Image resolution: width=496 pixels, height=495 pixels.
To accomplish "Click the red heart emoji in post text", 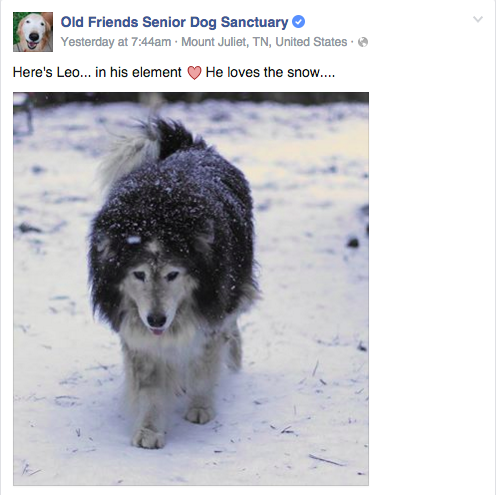I will (x=194, y=73).
